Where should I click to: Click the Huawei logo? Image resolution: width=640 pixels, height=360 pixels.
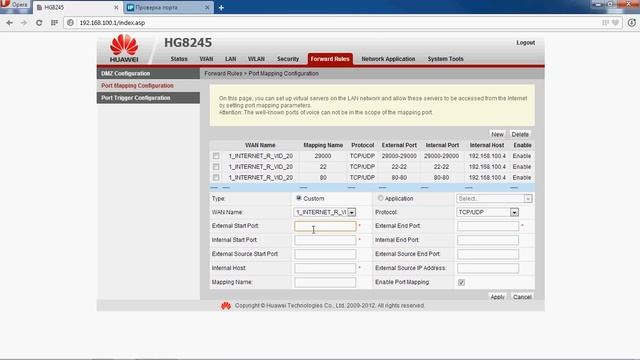124,49
